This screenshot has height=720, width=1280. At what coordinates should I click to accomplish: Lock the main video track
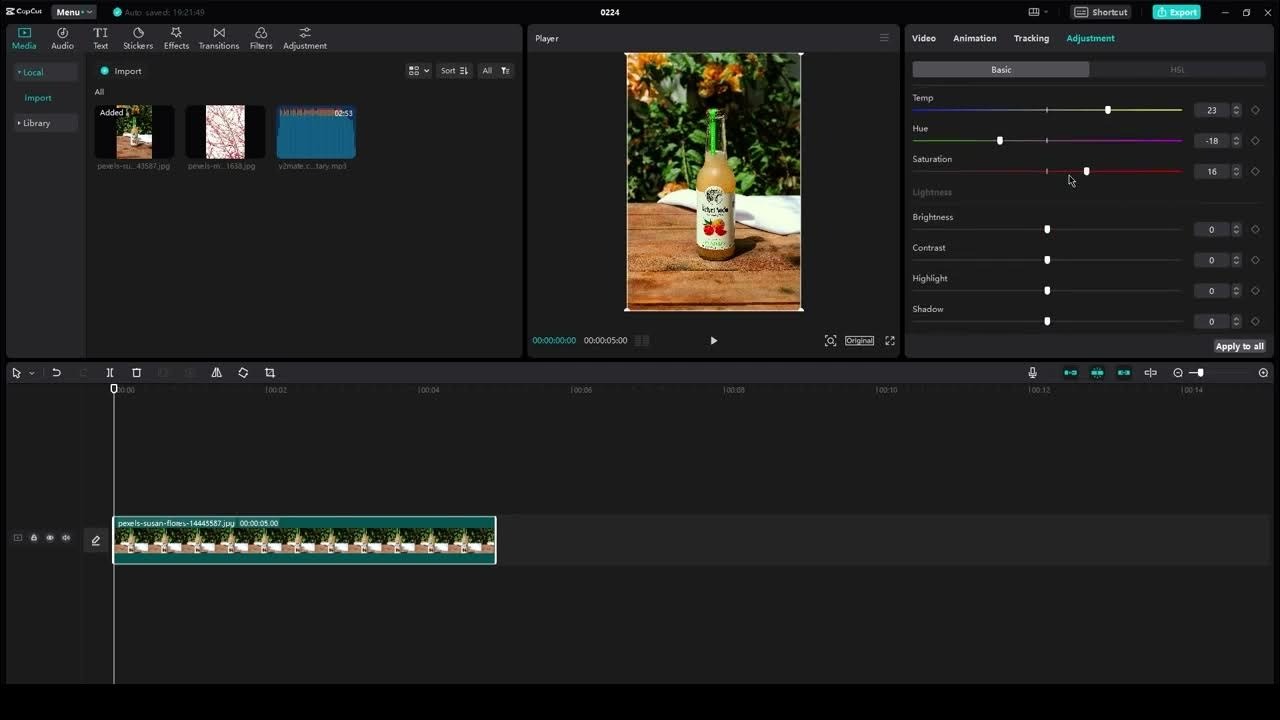33,537
